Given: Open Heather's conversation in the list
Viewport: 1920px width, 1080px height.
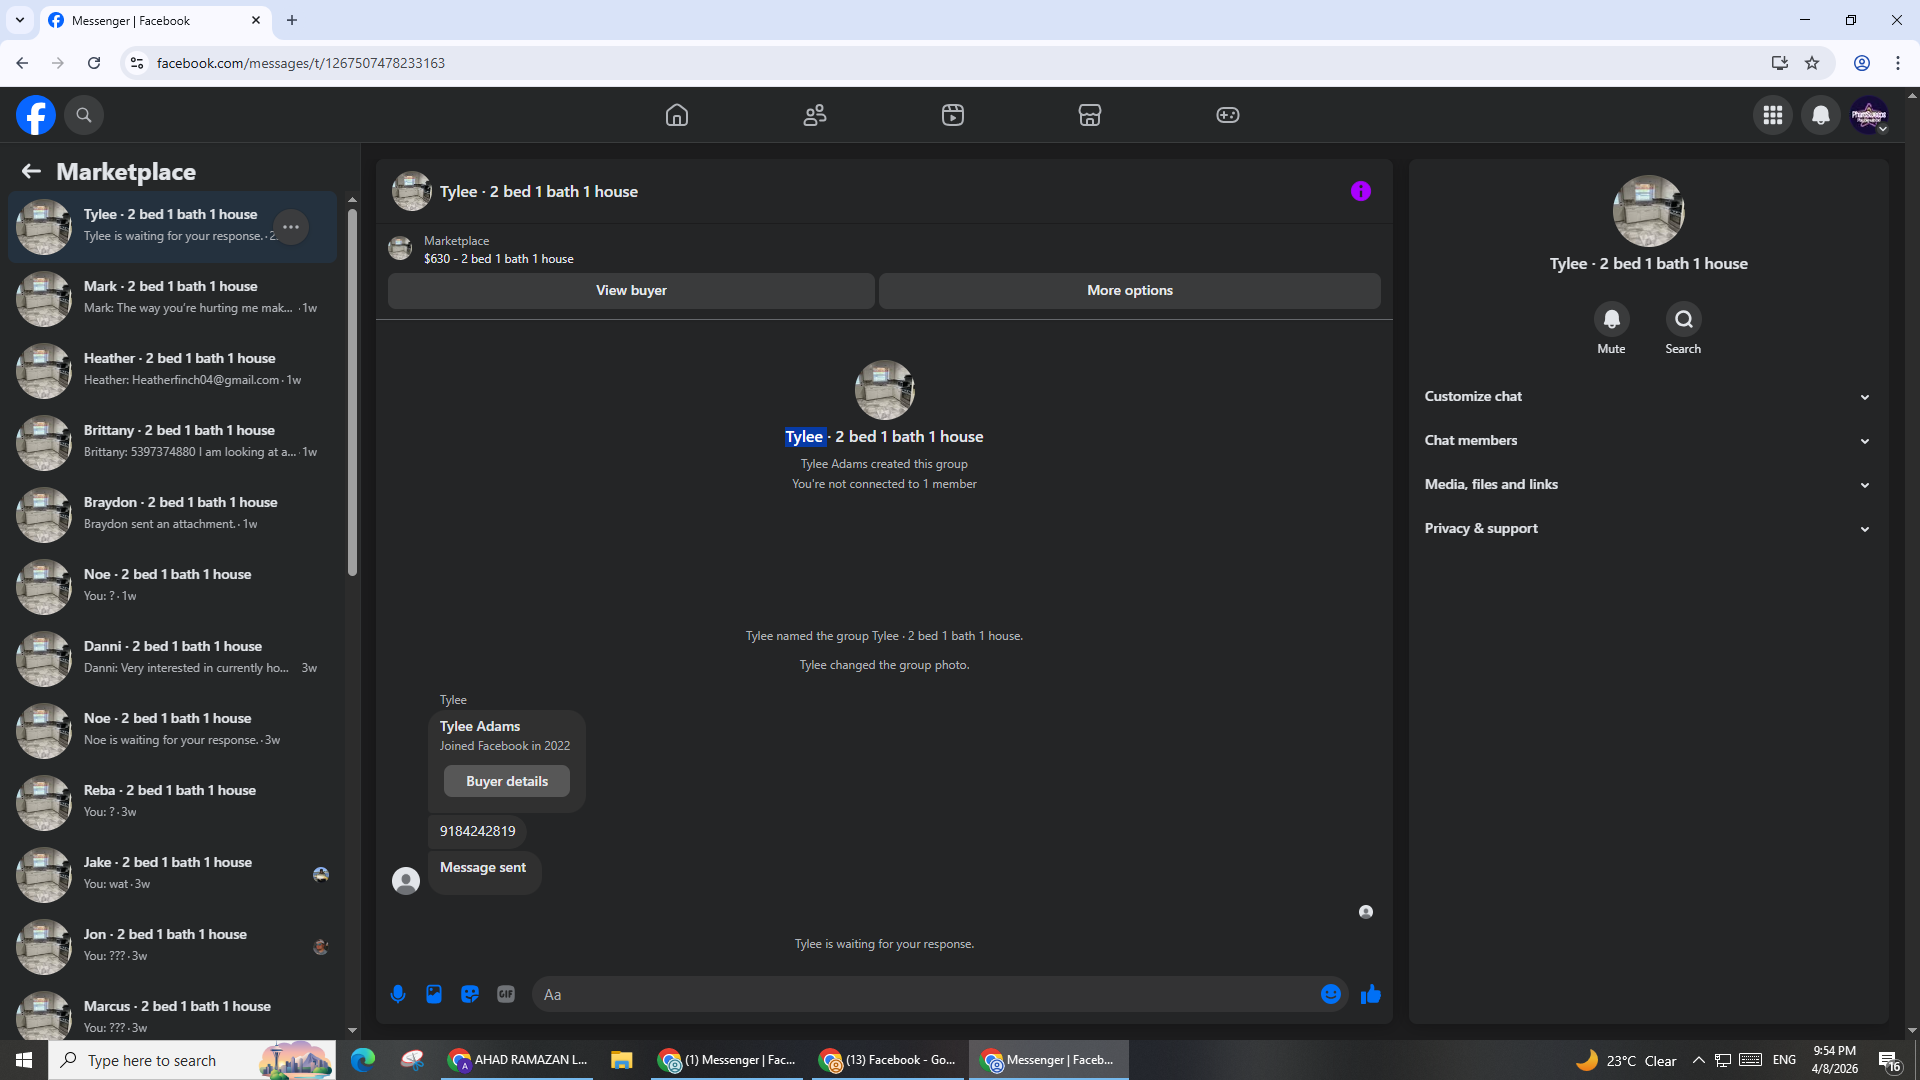Looking at the screenshot, I should coord(172,370).
